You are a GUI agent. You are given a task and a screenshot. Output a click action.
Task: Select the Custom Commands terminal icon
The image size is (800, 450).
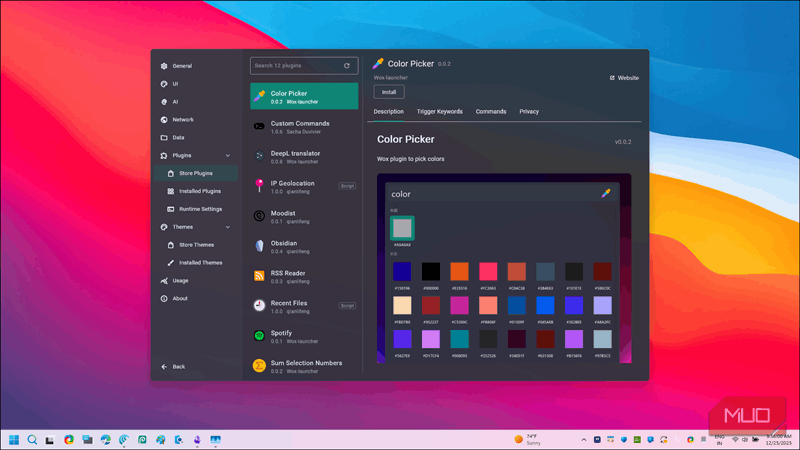tap(259, 126)
